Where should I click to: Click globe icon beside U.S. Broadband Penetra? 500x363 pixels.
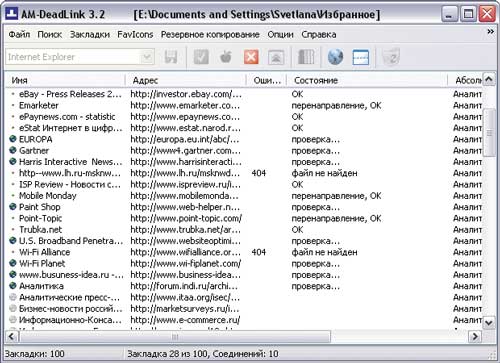pos(13,240)
